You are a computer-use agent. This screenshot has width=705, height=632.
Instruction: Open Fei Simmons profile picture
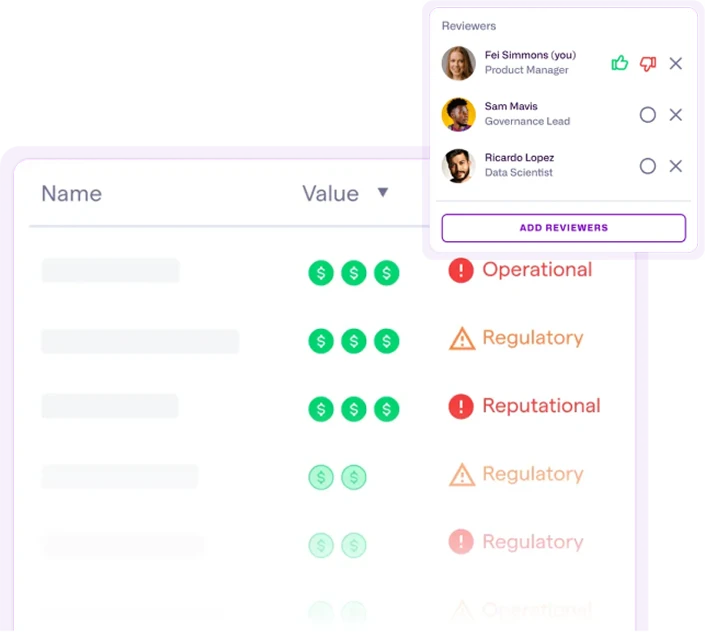pyautogui.click(x=459, y=63)
